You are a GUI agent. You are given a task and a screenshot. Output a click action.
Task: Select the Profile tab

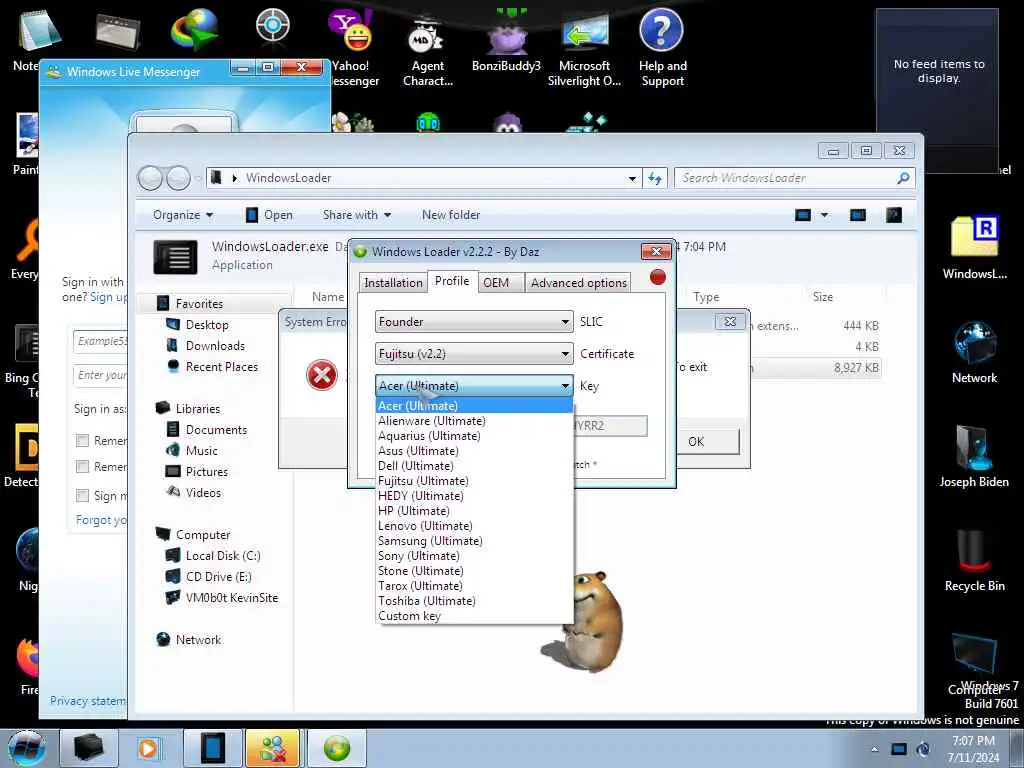452,281
